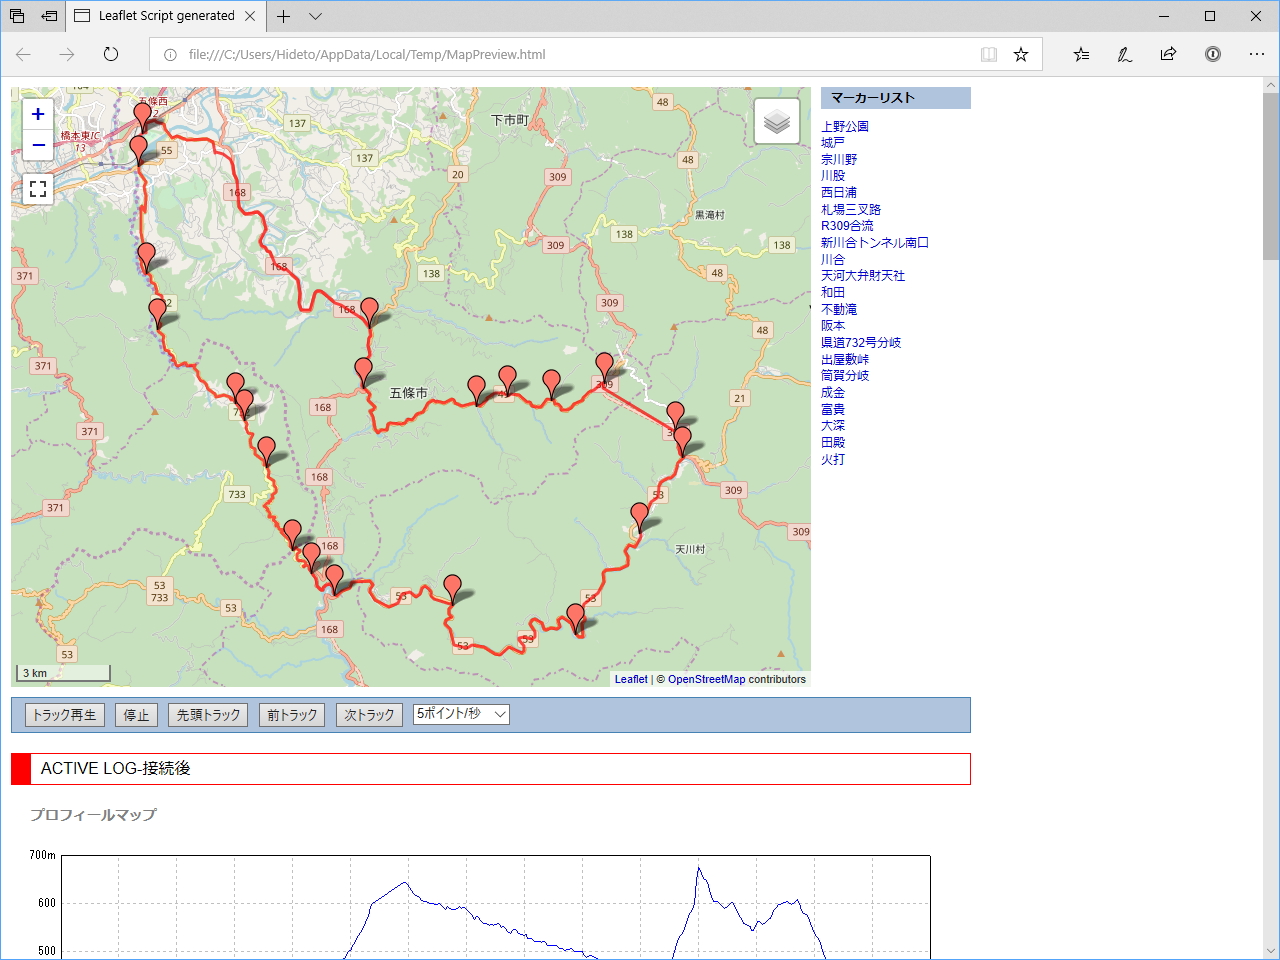Select 天河大弁財天社 in the marker list

[x=863, y=276]
